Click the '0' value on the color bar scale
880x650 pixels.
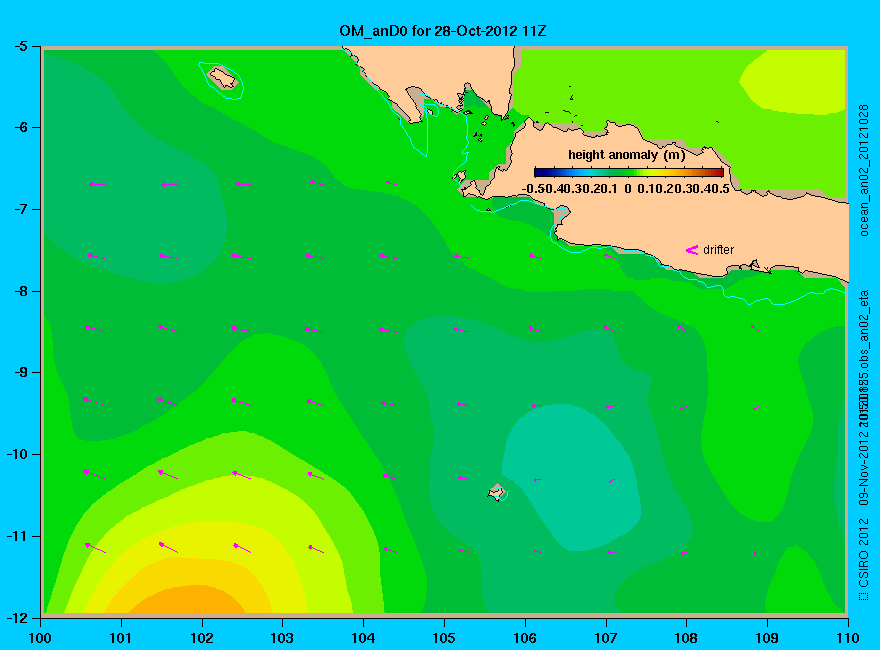(x=628, y=189)
